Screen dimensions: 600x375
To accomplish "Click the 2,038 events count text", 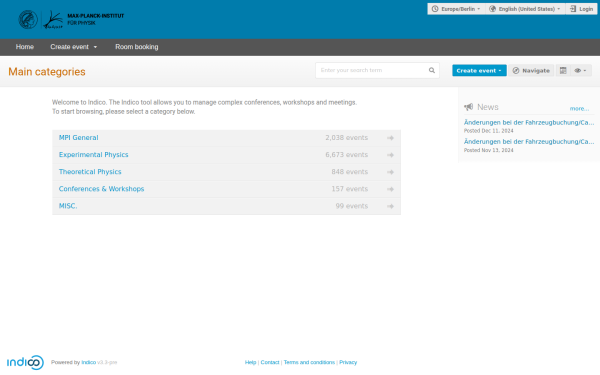I will click(346, 138).
